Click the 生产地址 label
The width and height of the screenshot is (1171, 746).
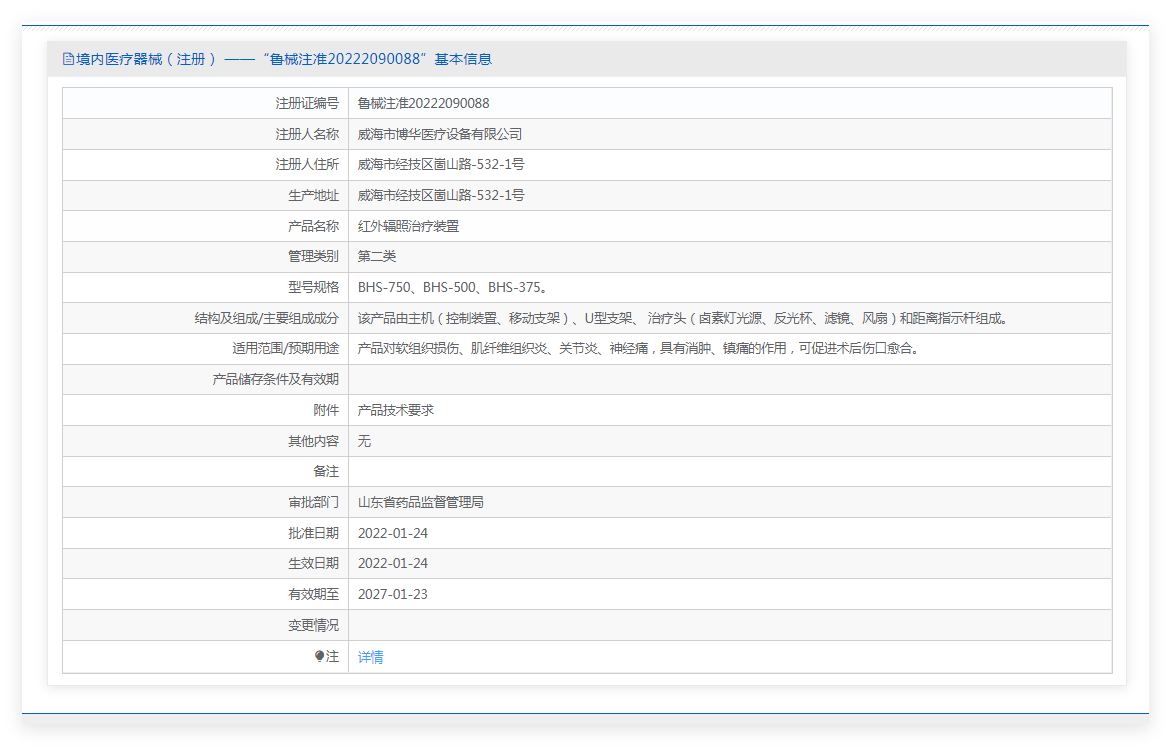314,196
